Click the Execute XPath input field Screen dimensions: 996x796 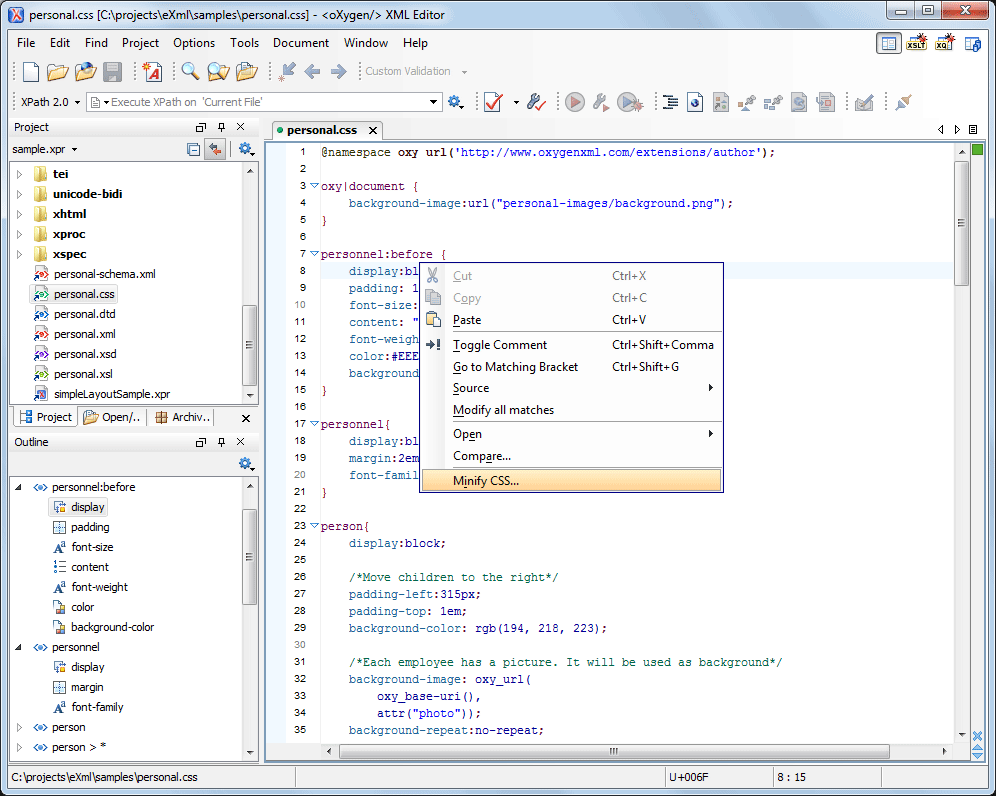point(264,102)
